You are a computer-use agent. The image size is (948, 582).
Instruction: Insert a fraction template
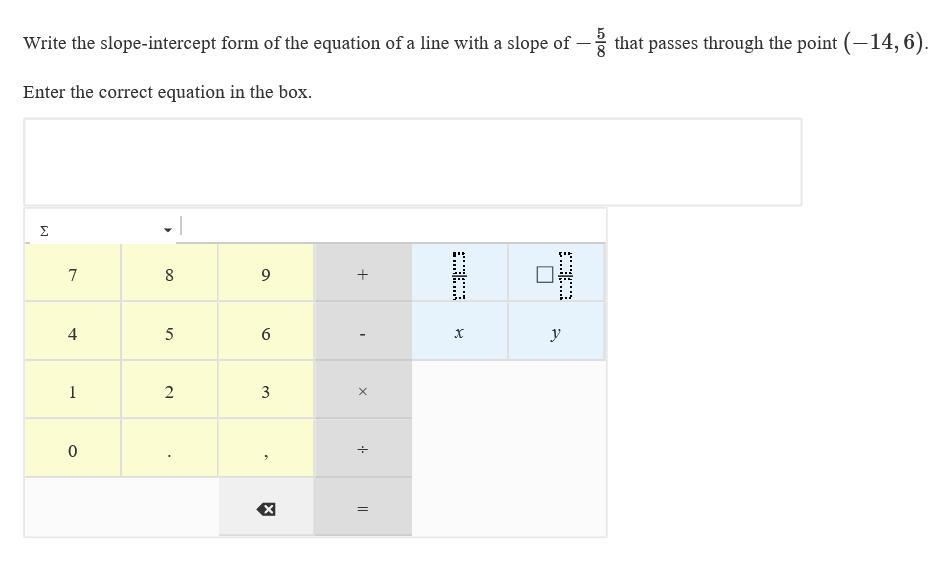point(459,274)
